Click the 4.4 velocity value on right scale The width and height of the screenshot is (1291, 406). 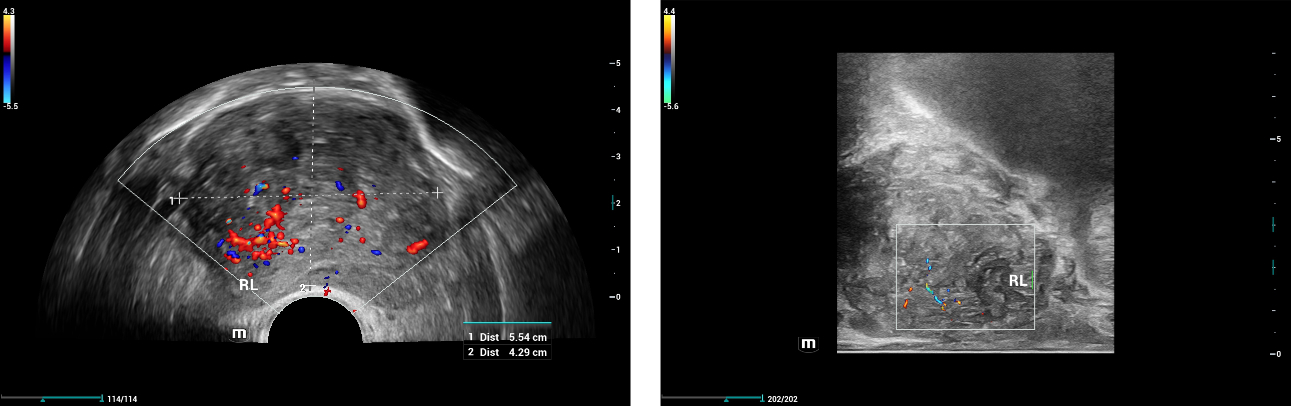[668, 10]
